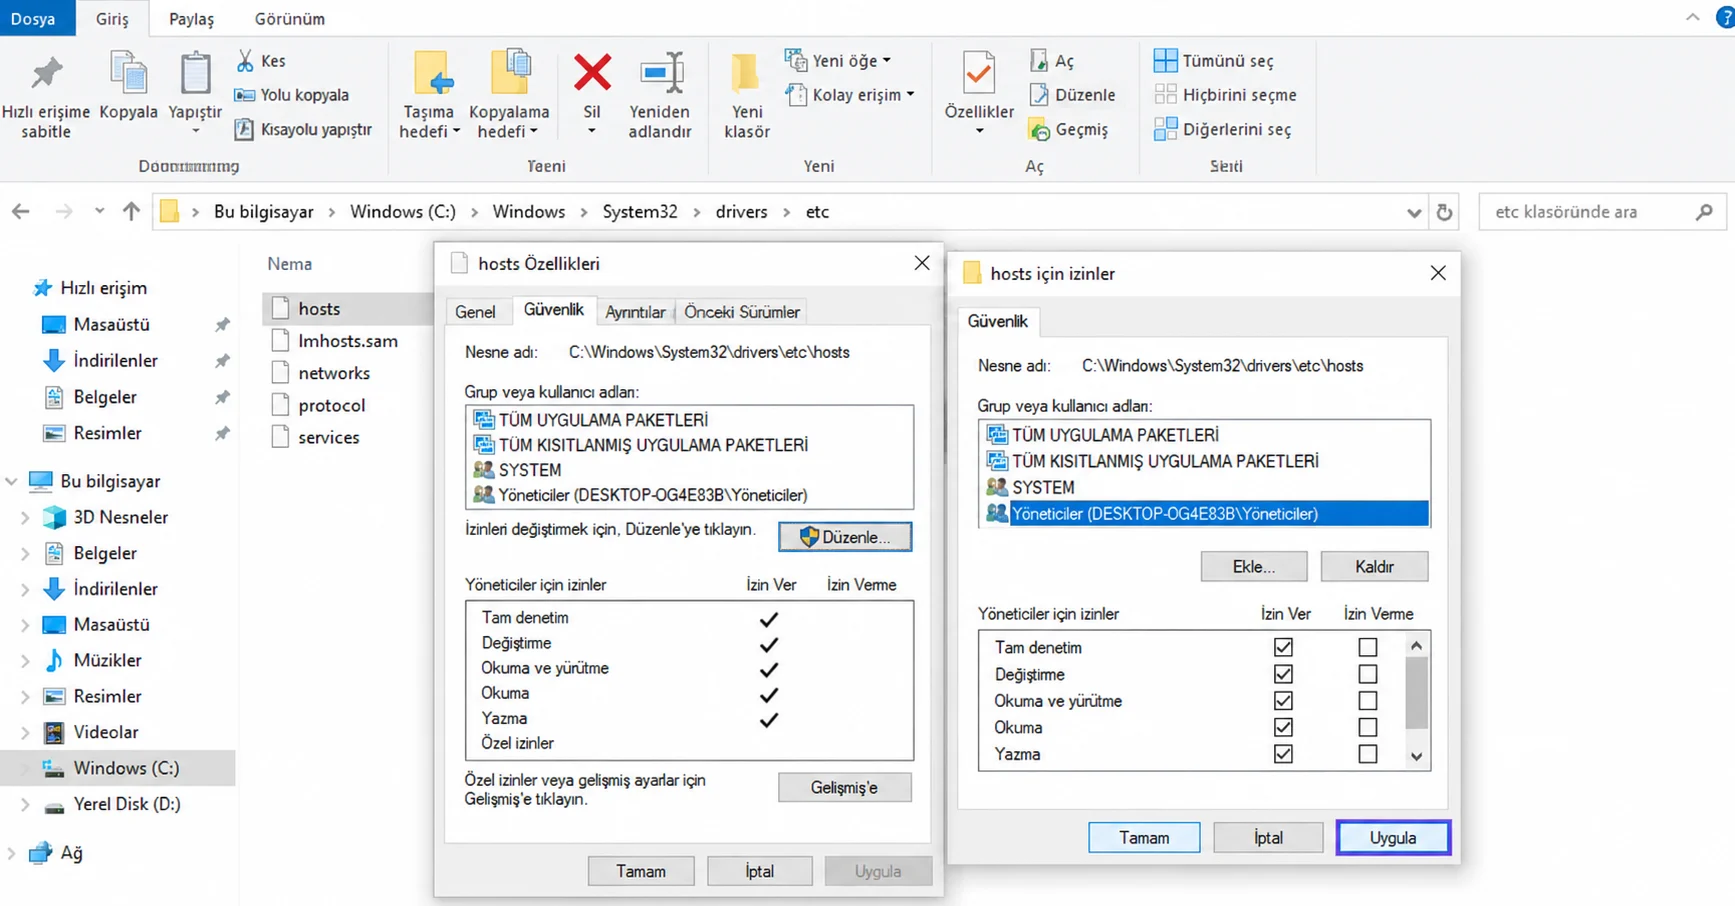Create Yeni klasör
Image resolution: width=1735 pixels, height=906 pixels.
746,95
